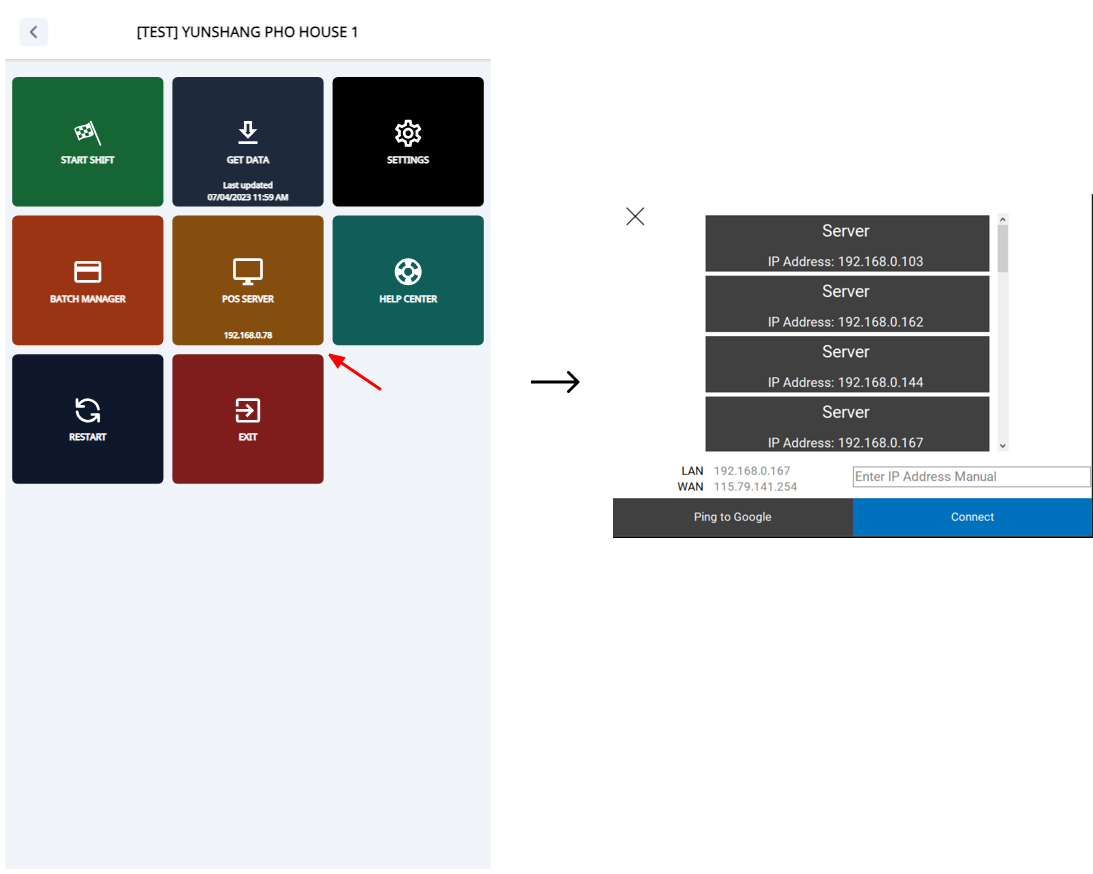The height and width of the screenshot is (874, 1093).
Task: Click the server list scrollbar thumb
Action: pos(1003,248)
